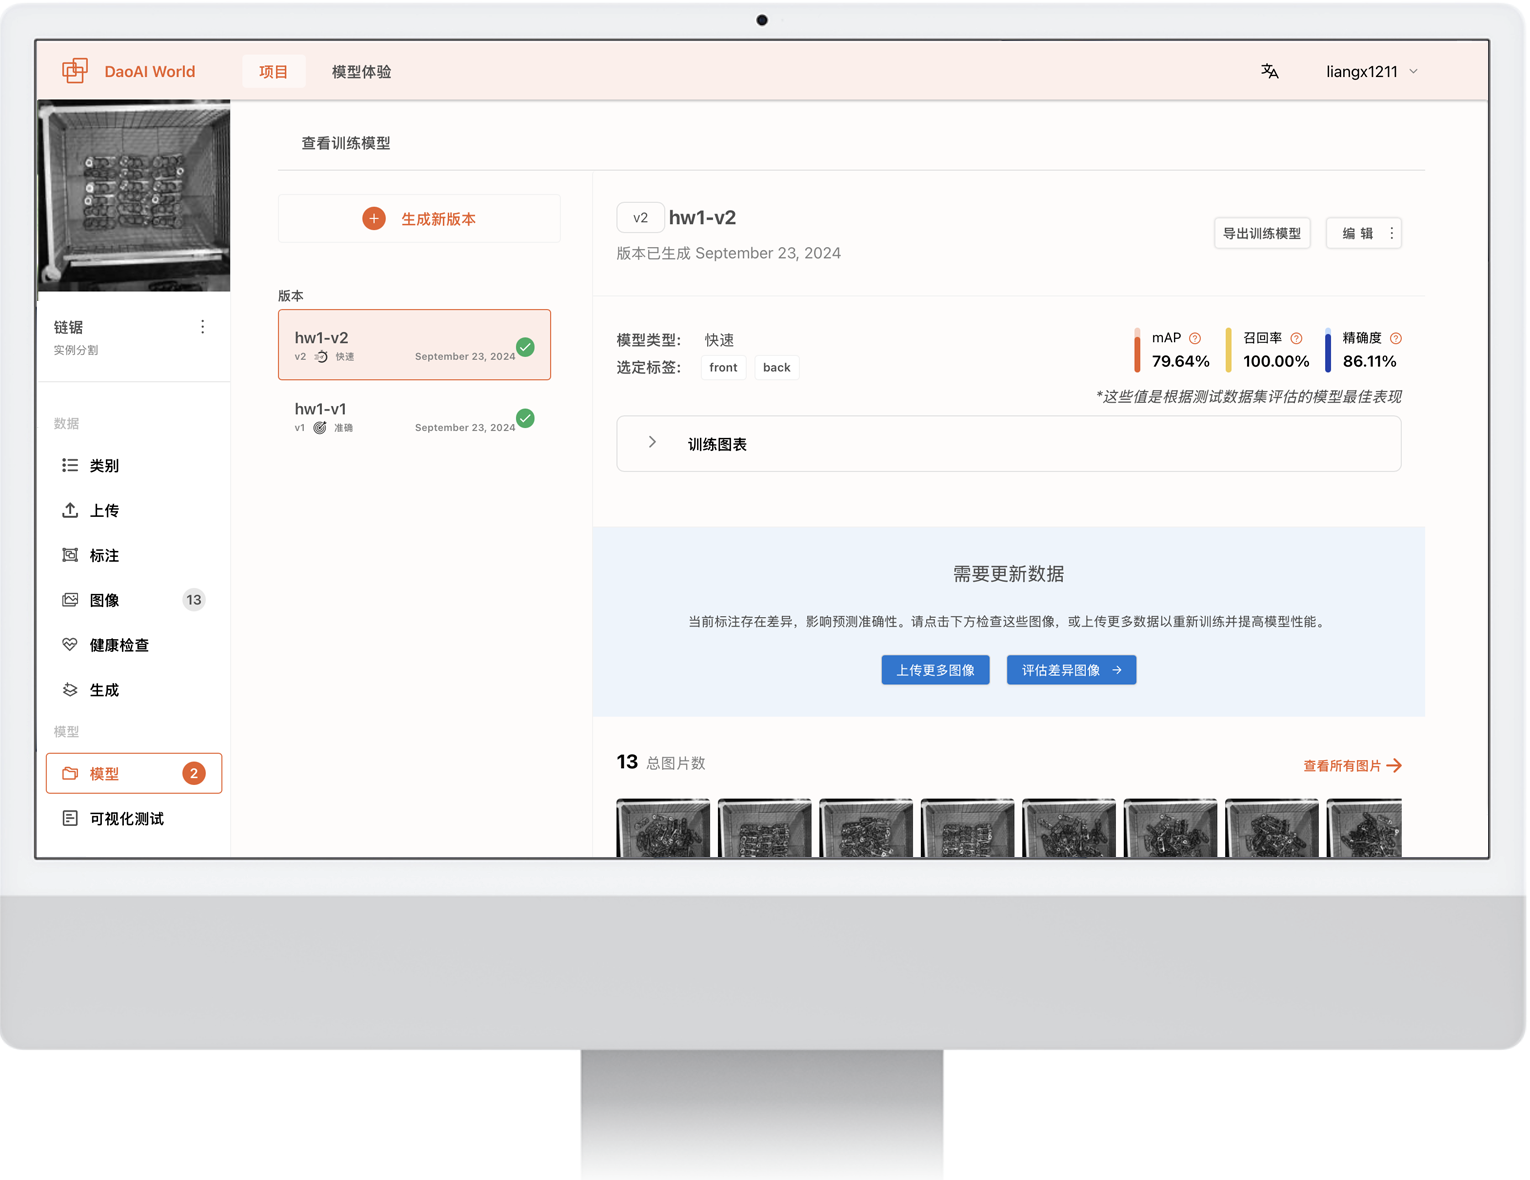Viewport: 1530px width, 1180px height.
Task: Click the front label tag
Action: pos(723,368)
